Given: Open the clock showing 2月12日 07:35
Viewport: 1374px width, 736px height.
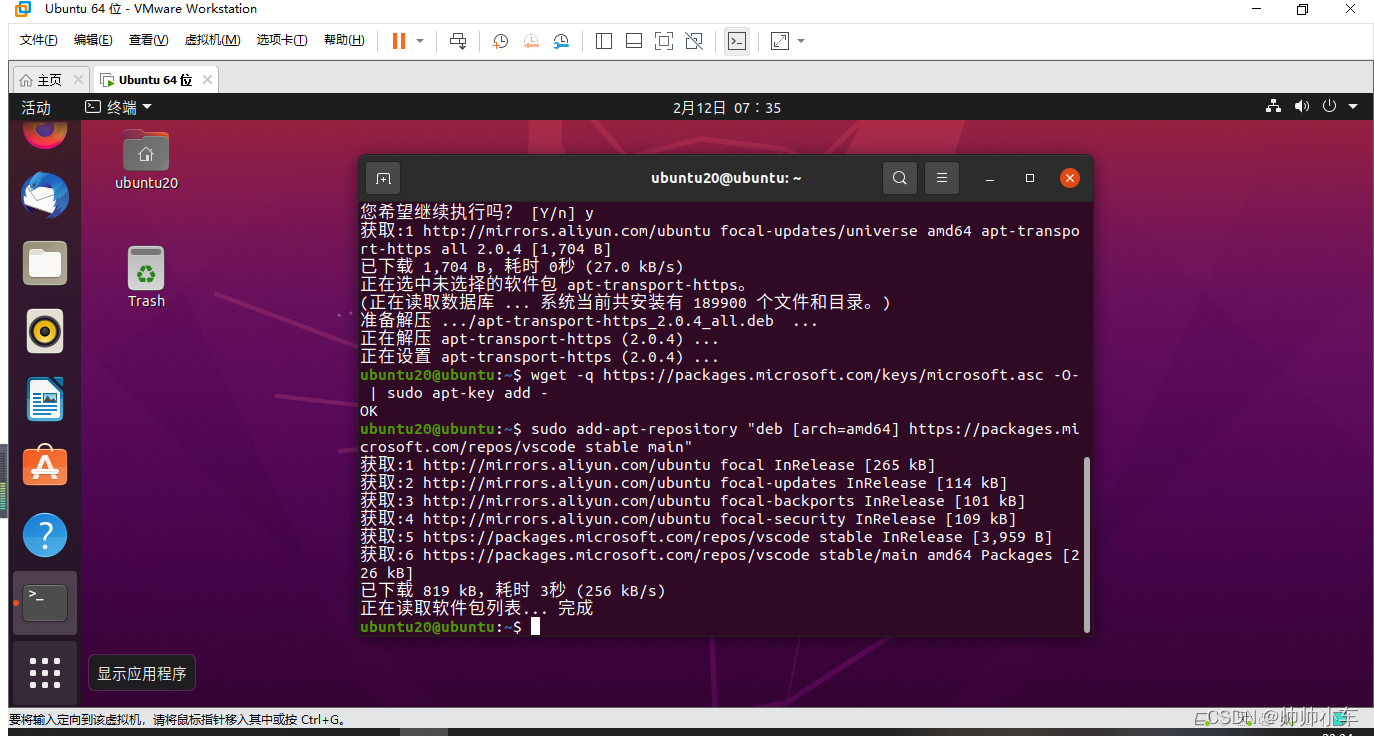Looking at the screenshot, I should point(727,107).
